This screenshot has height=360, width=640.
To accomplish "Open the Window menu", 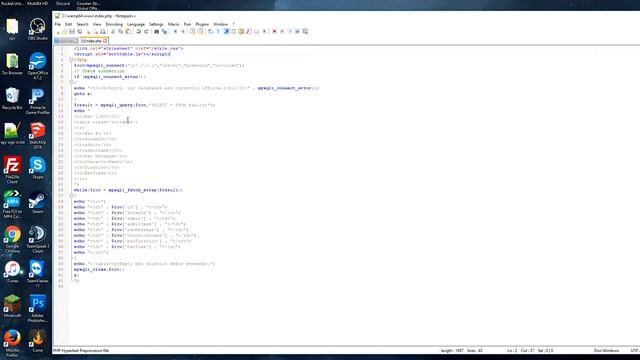I will [x=220, y=24].
